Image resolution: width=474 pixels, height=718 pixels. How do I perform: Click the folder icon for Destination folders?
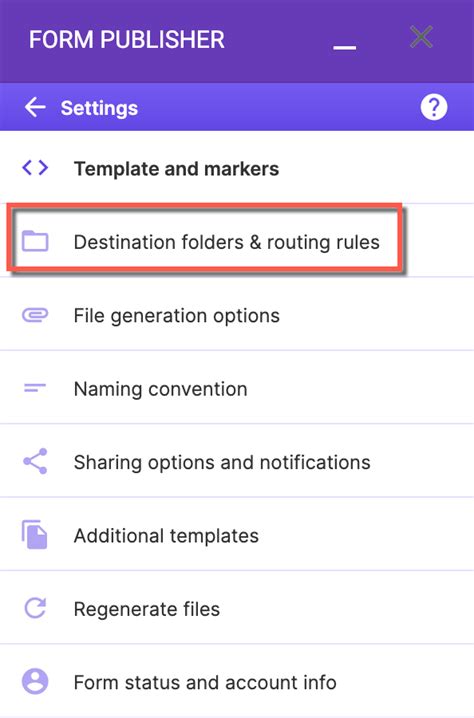point(35,241)
